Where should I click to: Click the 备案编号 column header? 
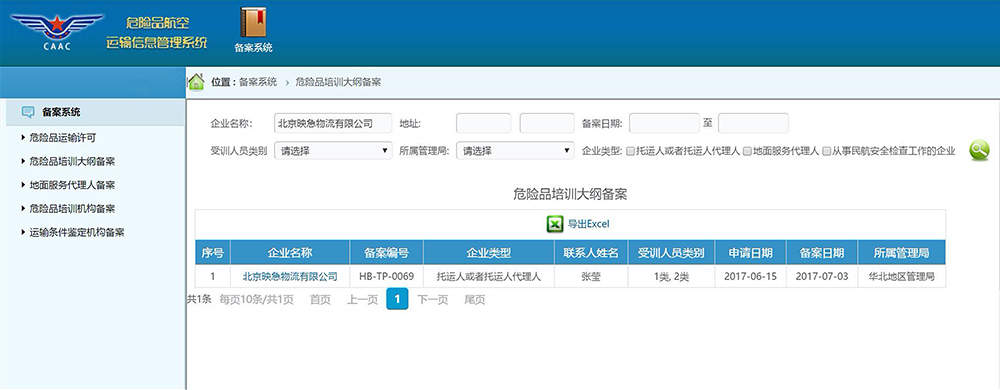(x=386, y=252)
